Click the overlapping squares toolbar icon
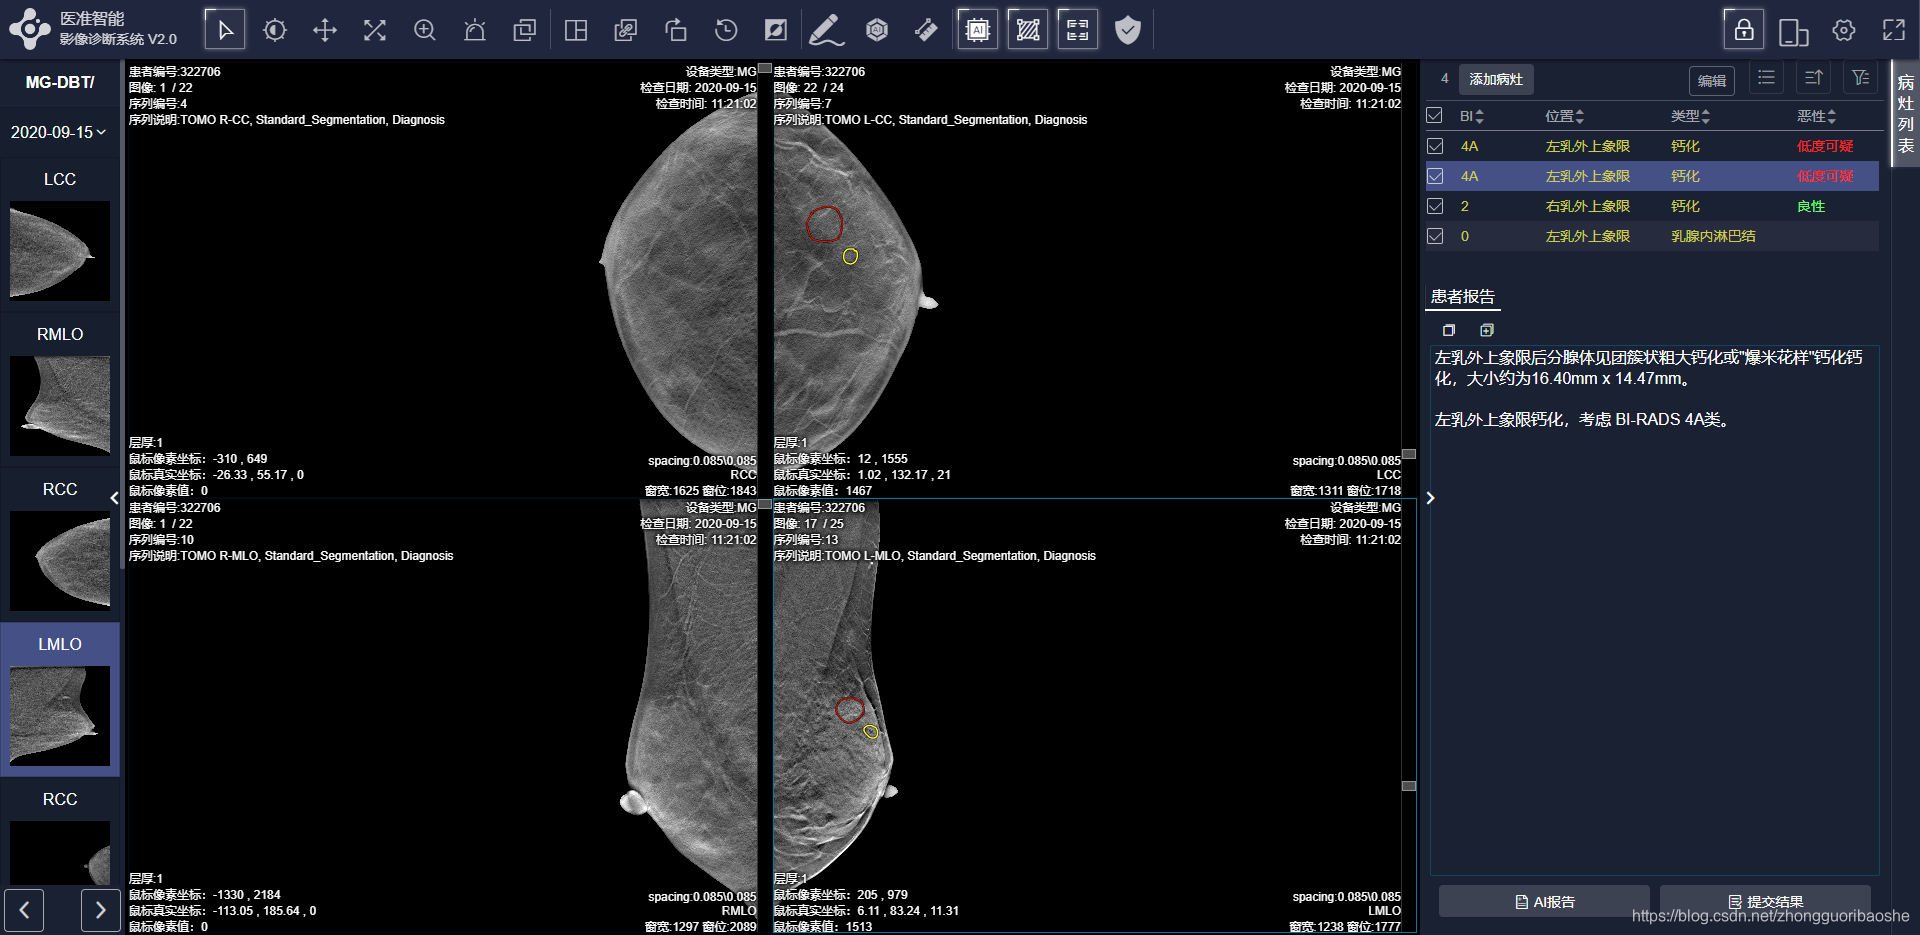The height and width of the screenshot is (935, 1920). pyautogui.click(x=525, y=30)
